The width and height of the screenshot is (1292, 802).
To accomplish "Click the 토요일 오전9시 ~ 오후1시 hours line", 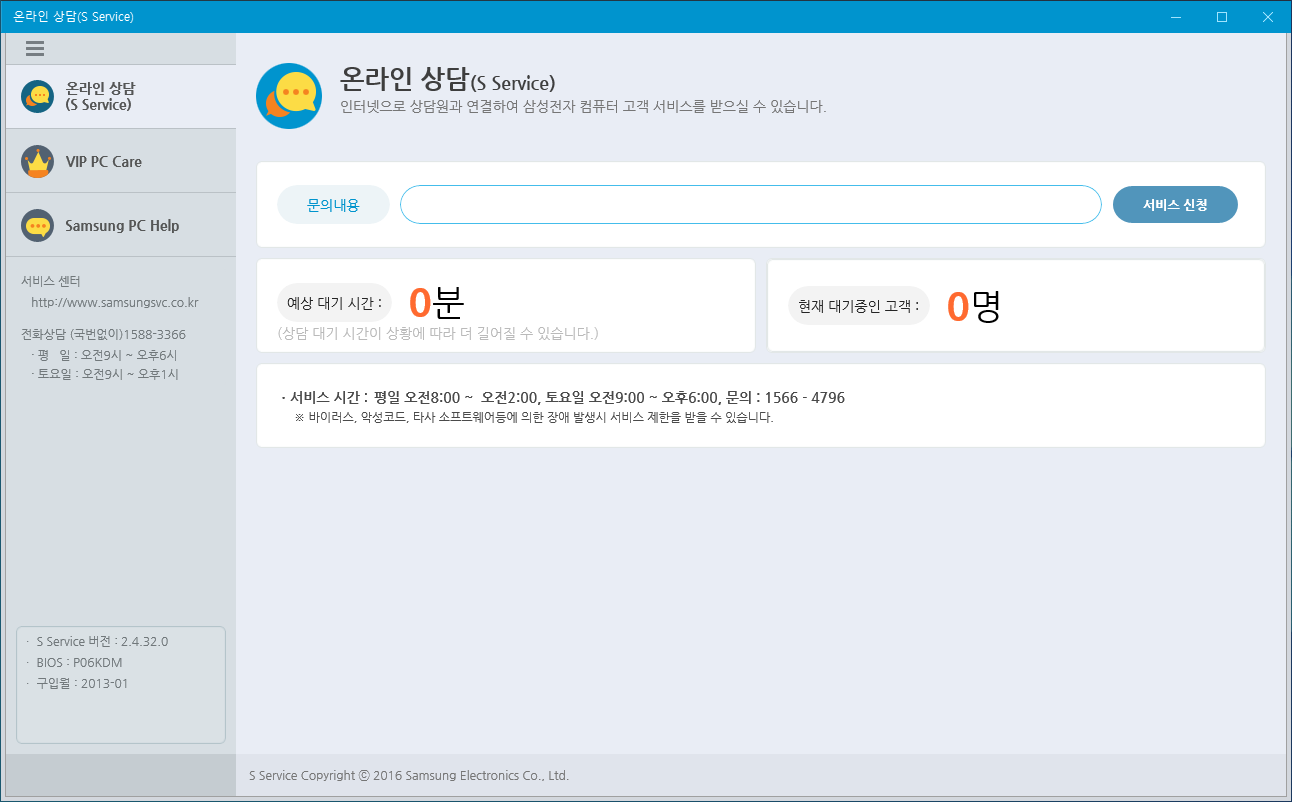I will (x=105, y=374).
